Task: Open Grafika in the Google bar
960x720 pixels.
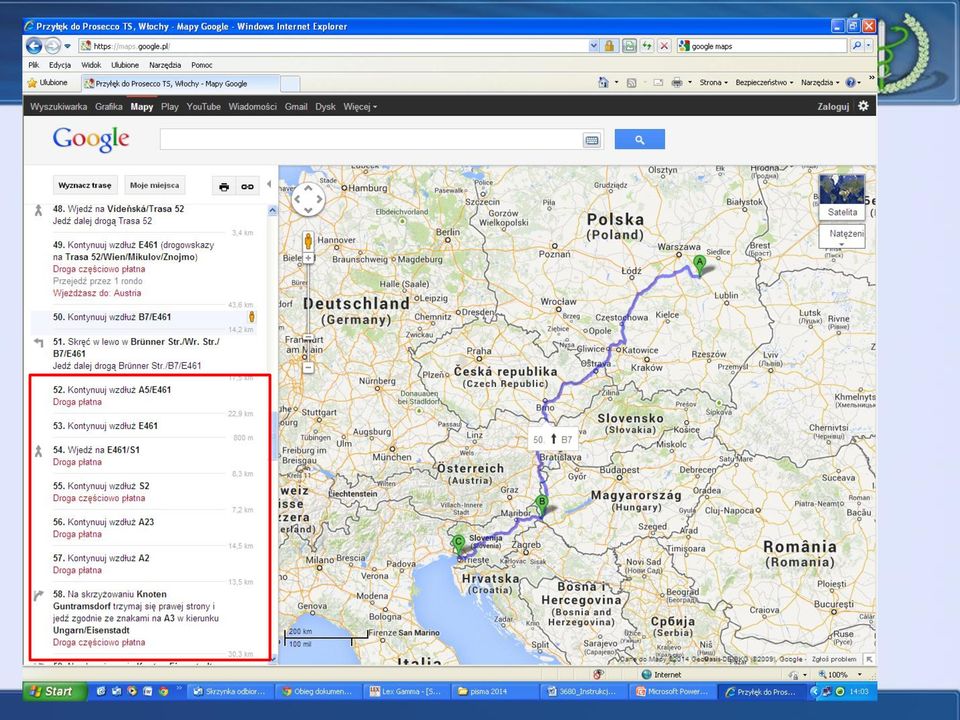Action: point(108,107)
